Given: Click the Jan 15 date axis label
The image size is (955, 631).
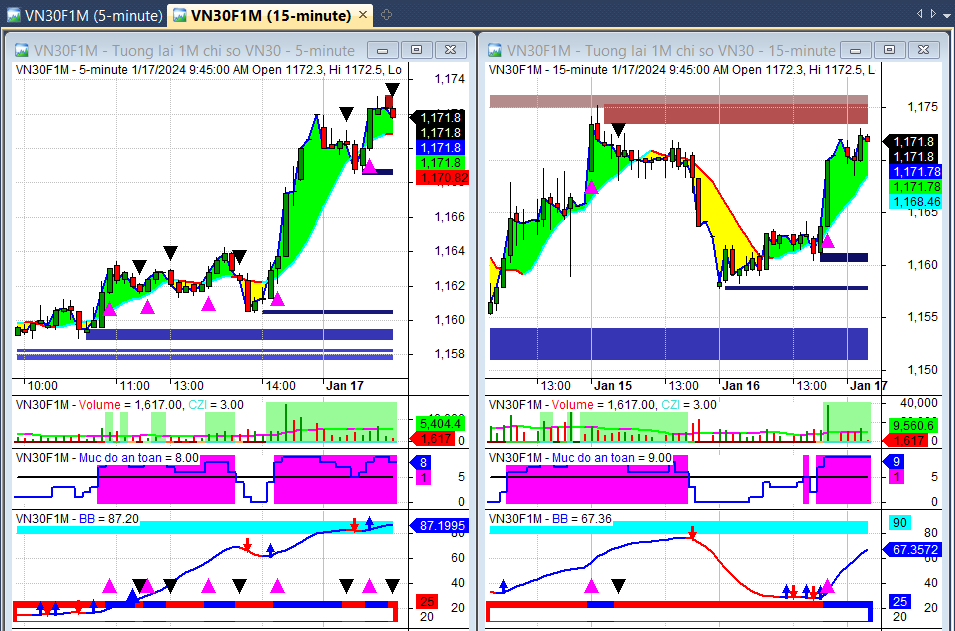Looking at the screenshot, I should 613,386.
